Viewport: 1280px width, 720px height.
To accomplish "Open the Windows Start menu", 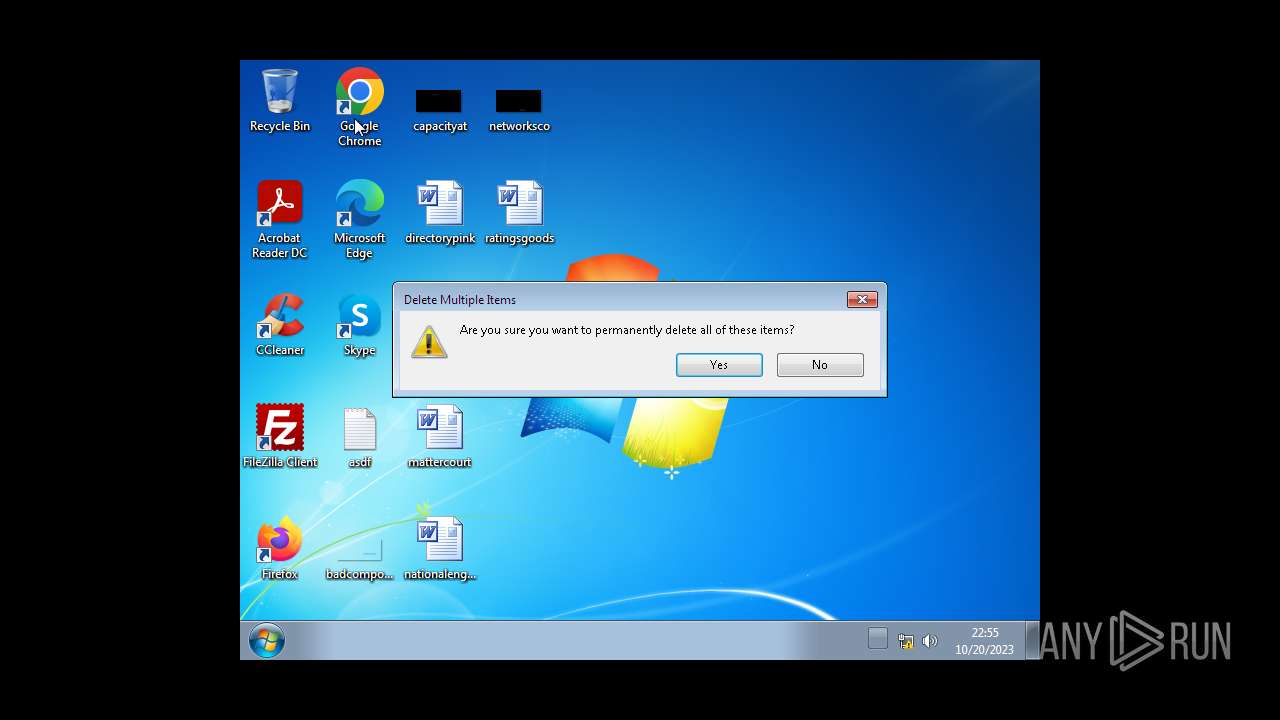I will tap(266, 640).
